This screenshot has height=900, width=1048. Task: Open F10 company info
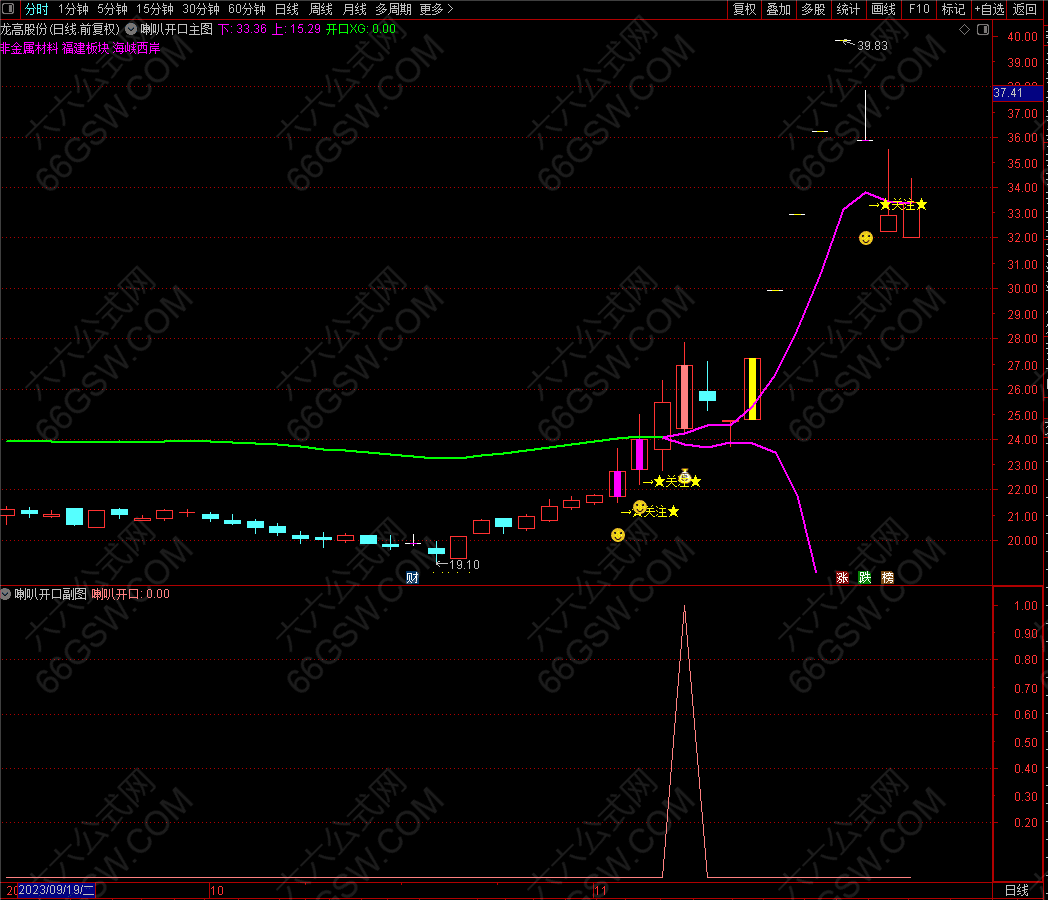(919, 9)
